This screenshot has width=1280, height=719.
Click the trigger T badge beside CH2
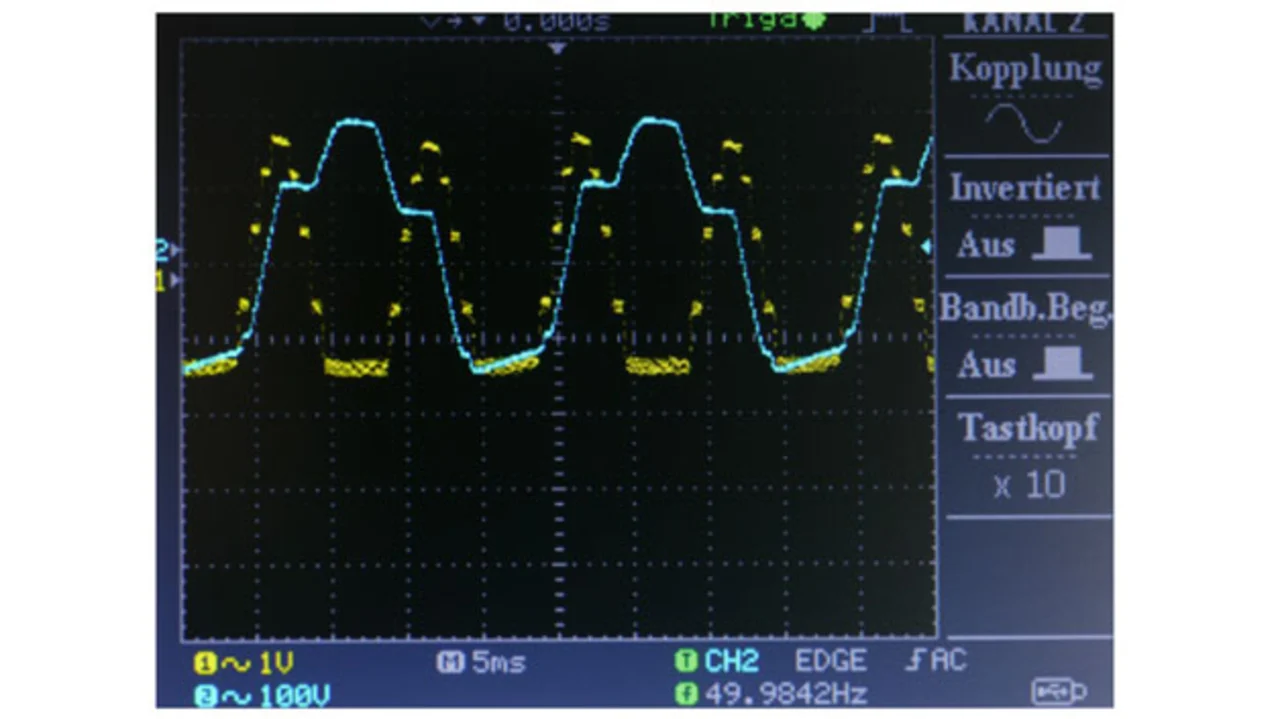coord(686,661)
